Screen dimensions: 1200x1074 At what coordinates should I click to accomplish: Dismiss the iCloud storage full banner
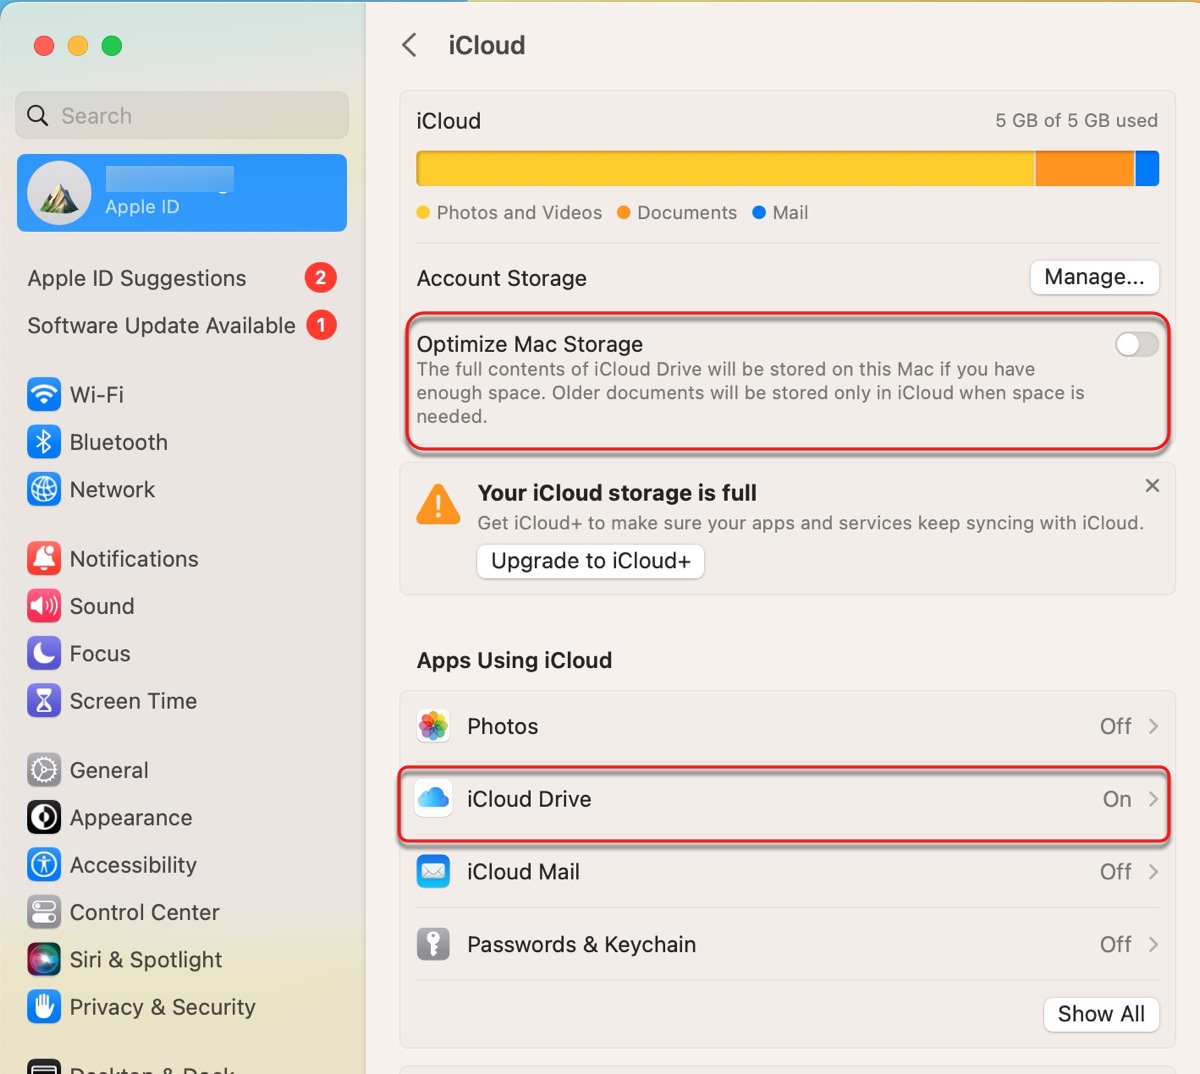click(x=1152, y=485)
